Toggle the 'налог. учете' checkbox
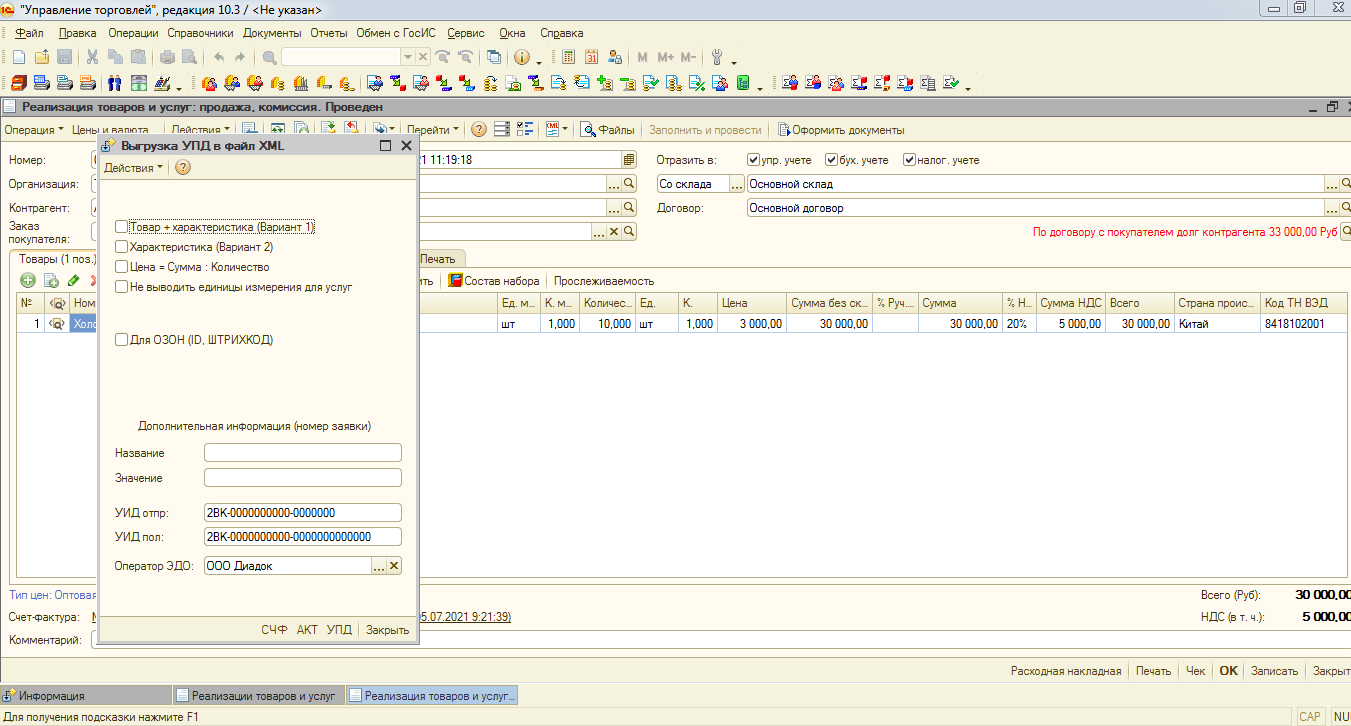Image resolution: width=1351 pixels, height=726 pixels. [x=909, y=160]
